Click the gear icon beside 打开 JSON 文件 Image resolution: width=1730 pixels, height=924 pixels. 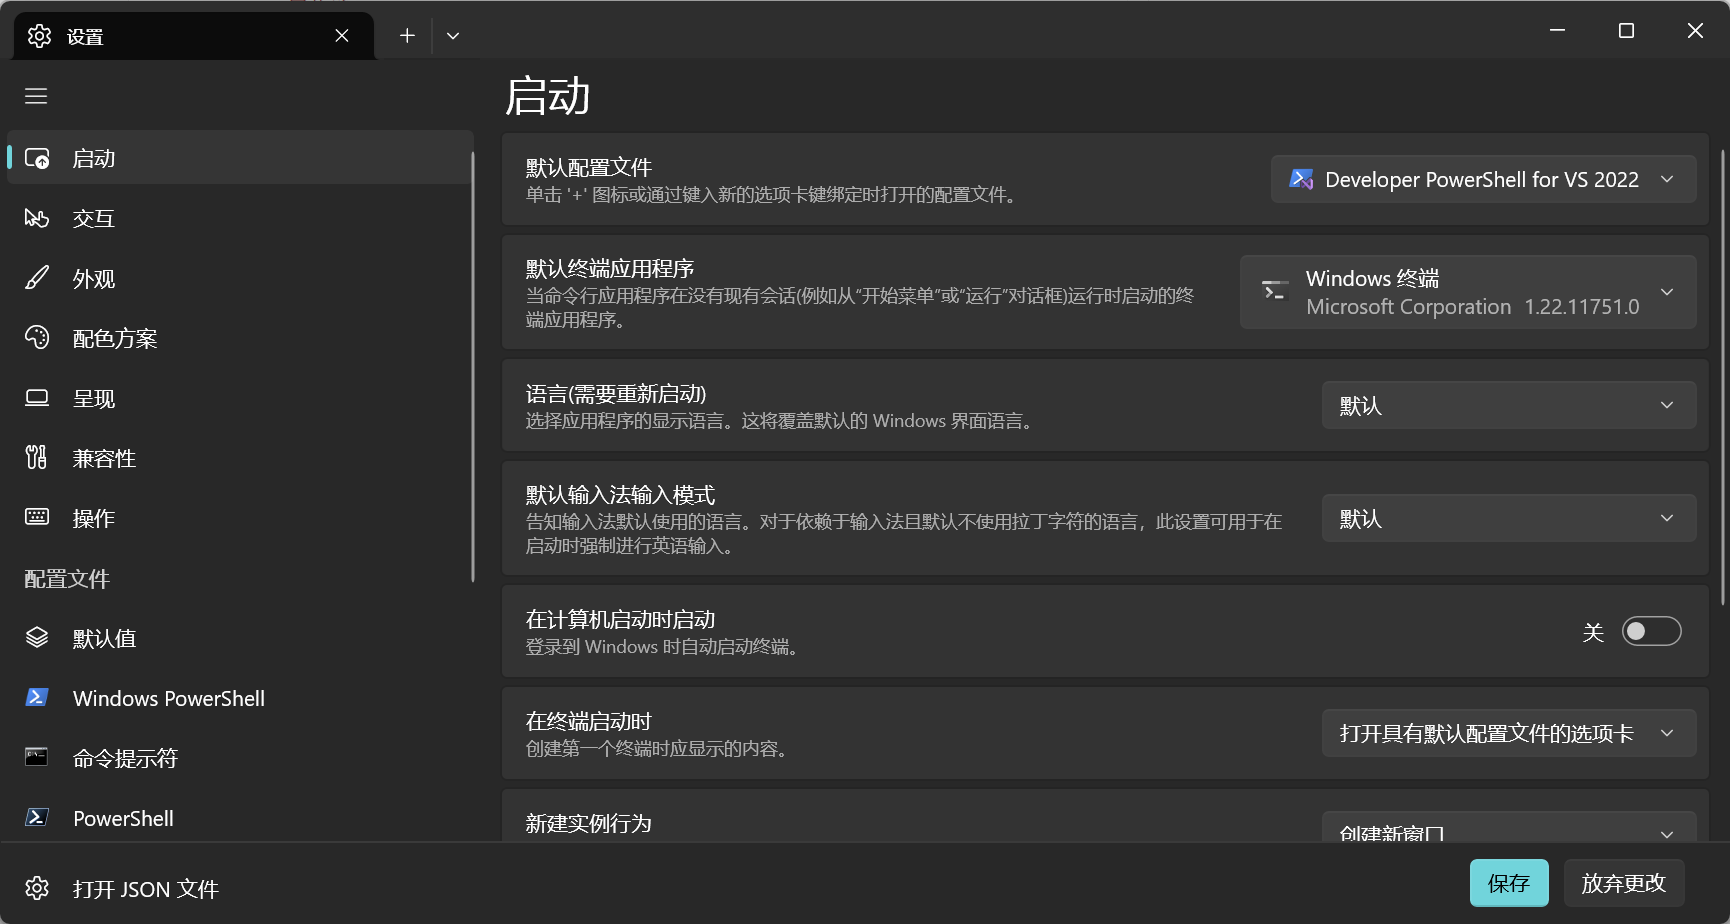click(x=37, y=888)
